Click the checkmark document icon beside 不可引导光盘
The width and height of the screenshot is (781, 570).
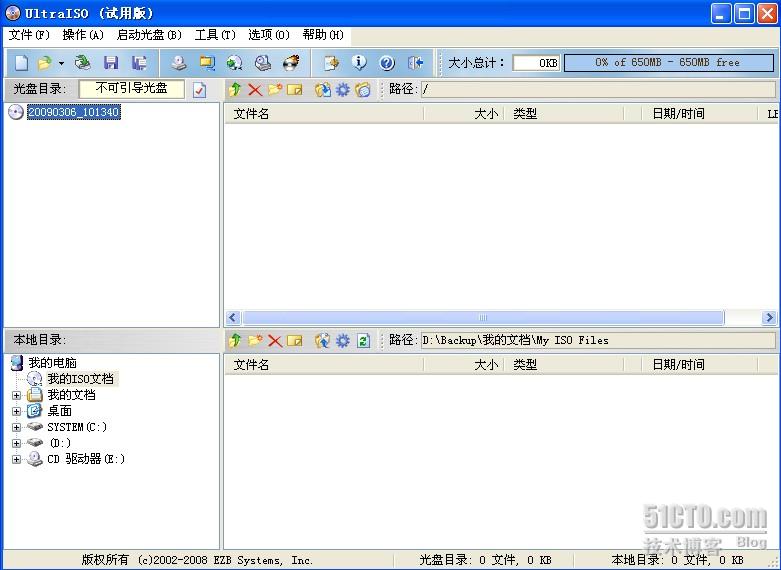pyautogui.click(x=199, y=90)
